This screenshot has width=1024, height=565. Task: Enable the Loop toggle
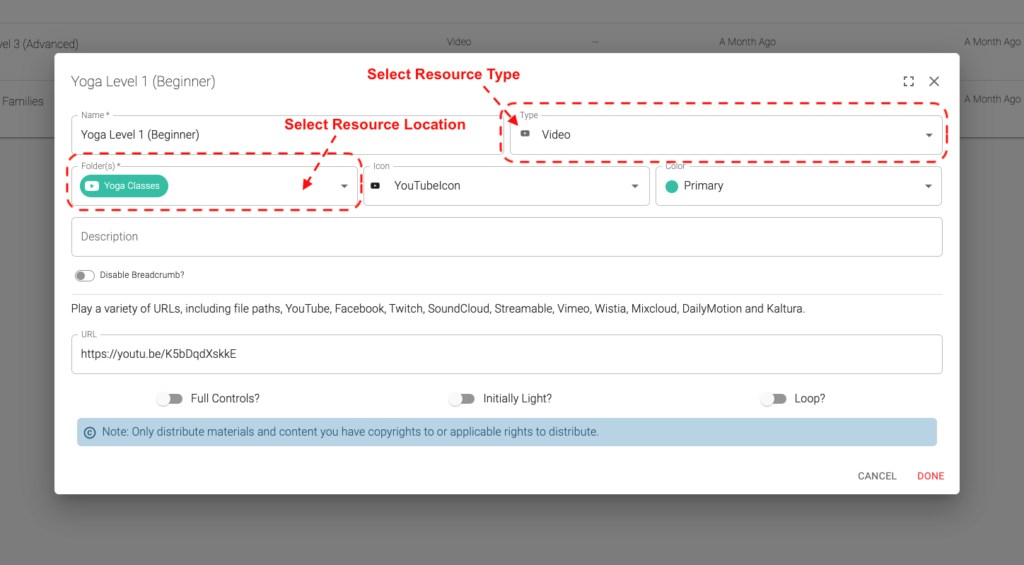click(x=773, y=399)
